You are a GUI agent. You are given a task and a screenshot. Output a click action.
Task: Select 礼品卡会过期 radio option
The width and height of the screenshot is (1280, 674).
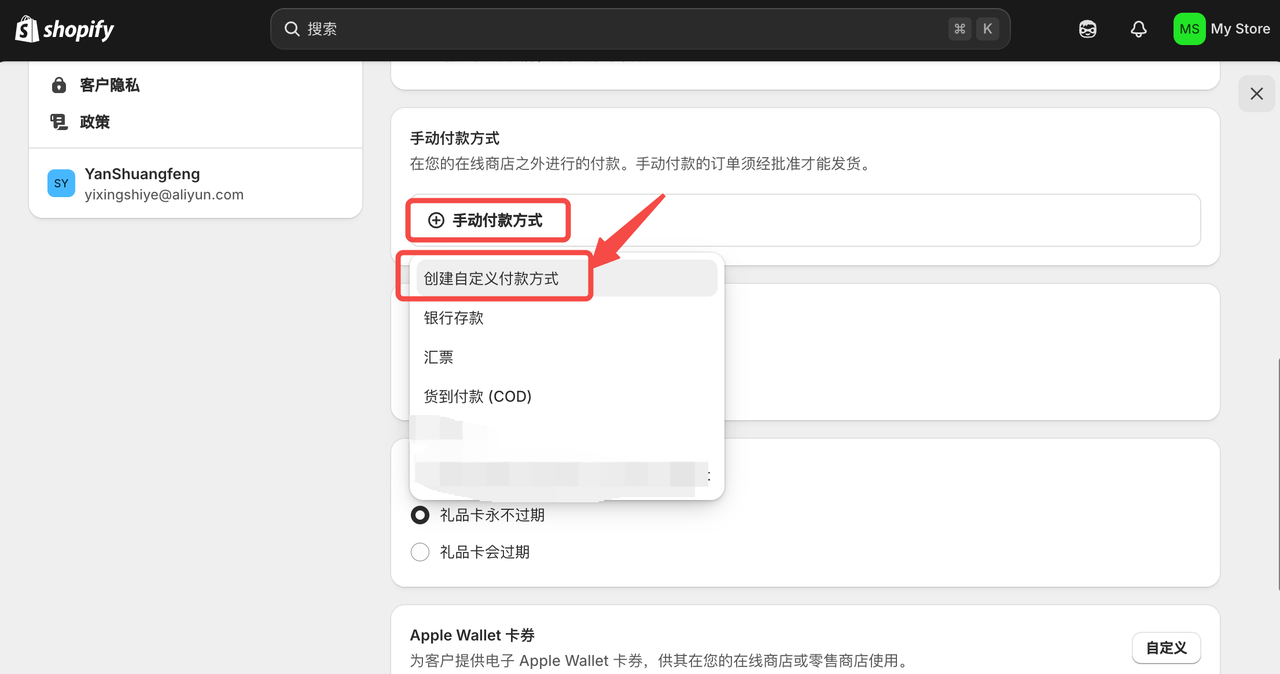pos(420,552)
